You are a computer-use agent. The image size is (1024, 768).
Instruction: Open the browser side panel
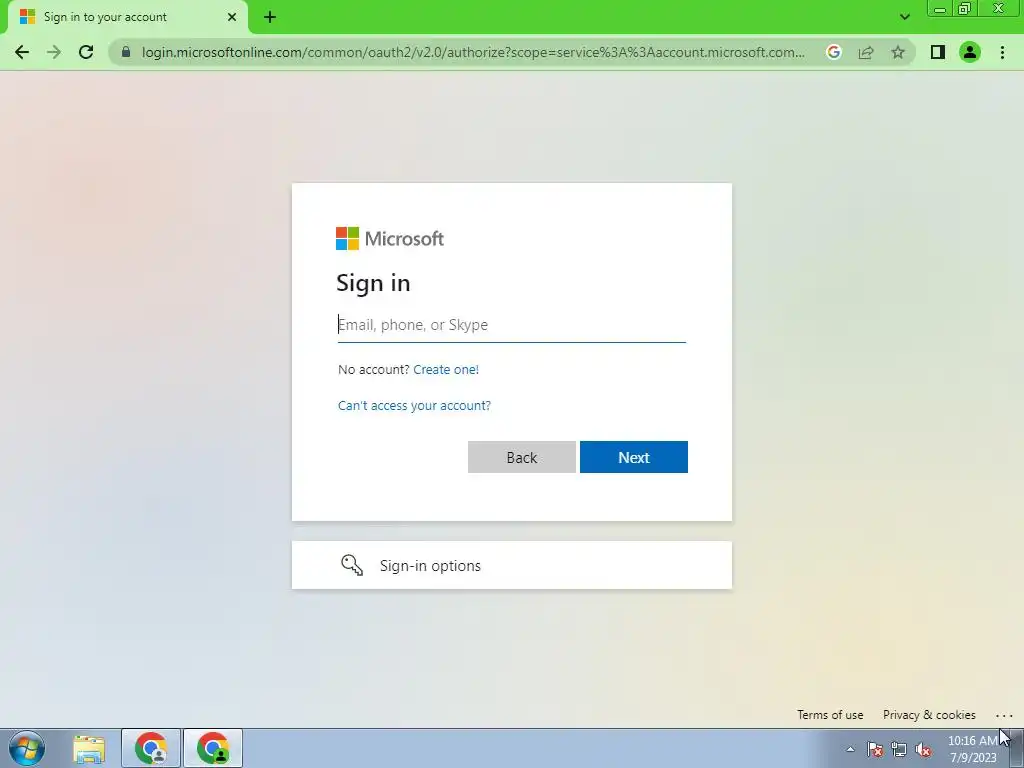938,52
